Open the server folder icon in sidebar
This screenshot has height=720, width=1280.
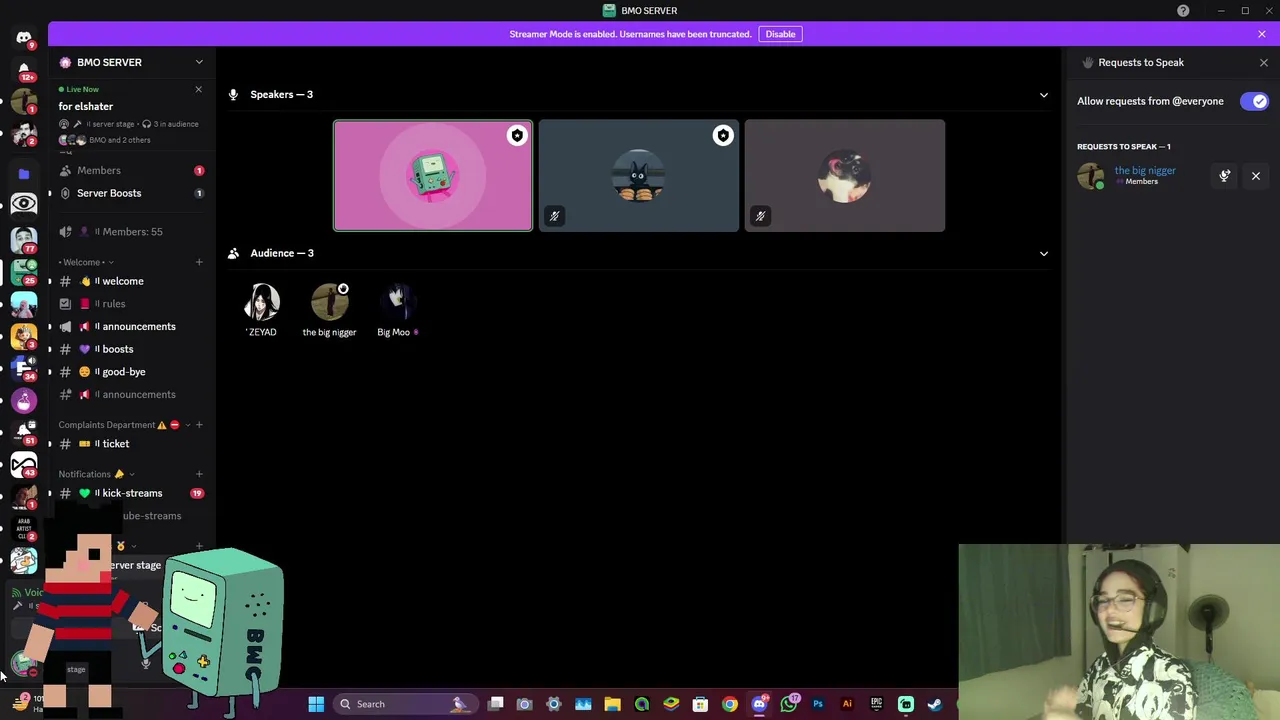pyautogui.click(x=24, y=173)
